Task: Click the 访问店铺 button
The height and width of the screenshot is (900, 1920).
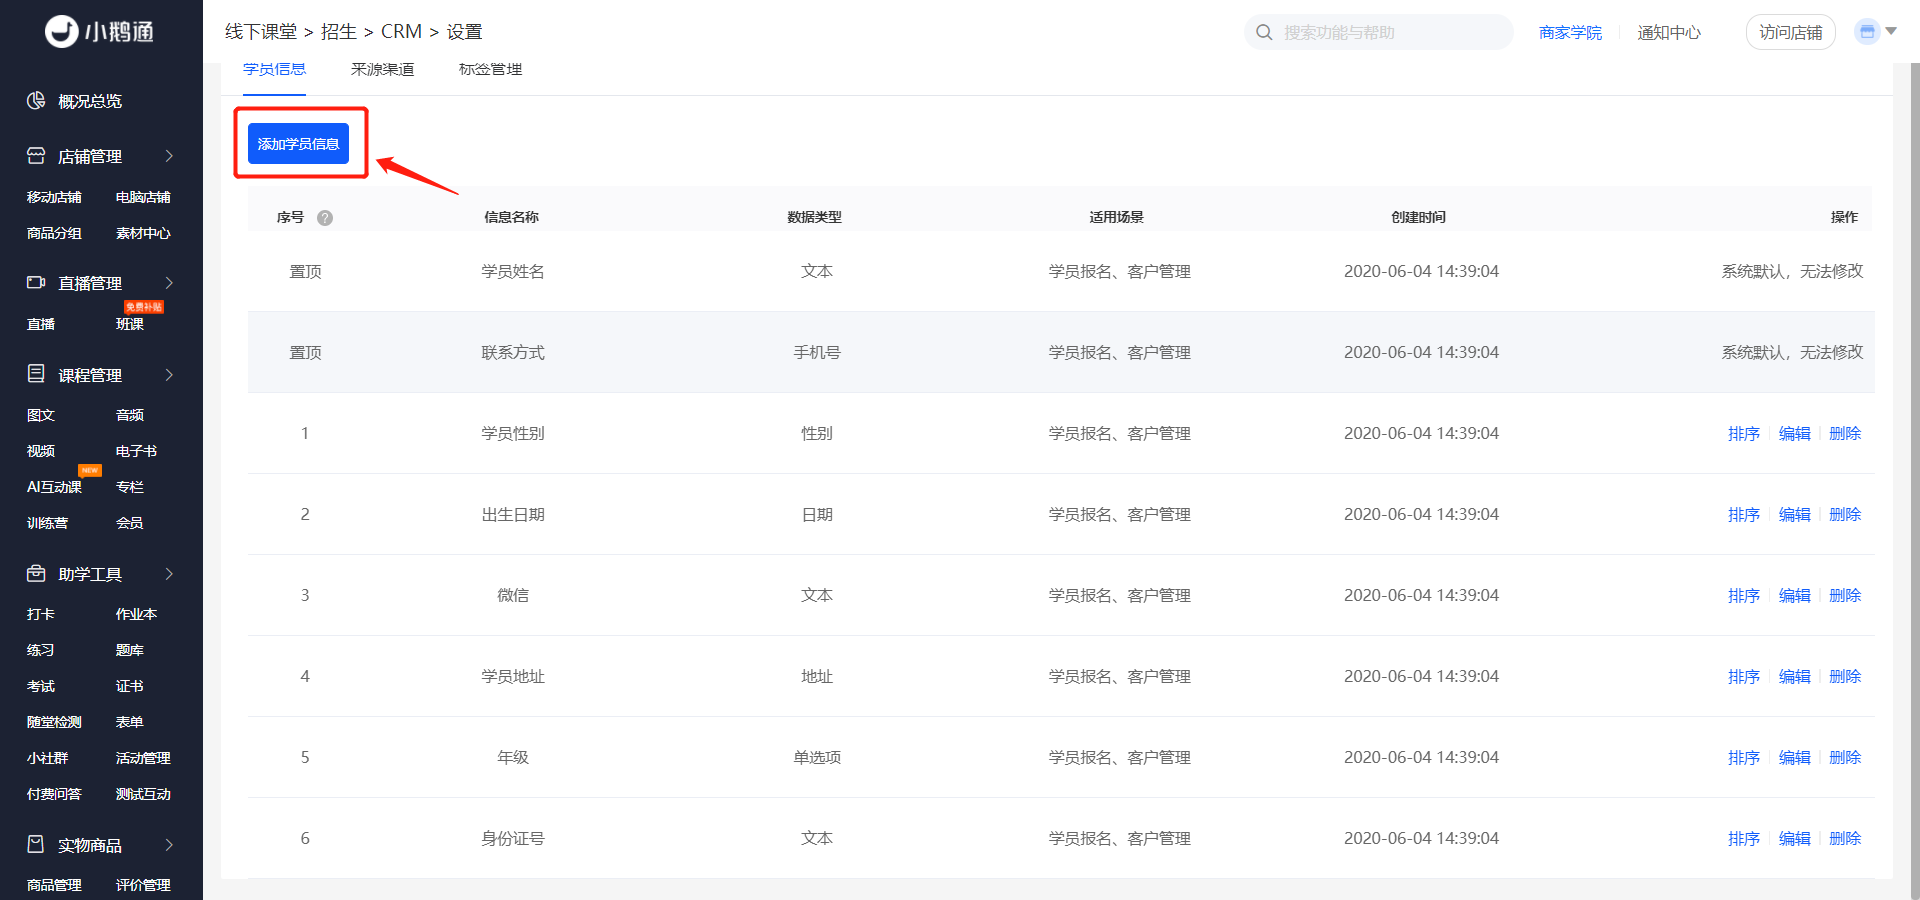Action: (x=1790, y=32)
